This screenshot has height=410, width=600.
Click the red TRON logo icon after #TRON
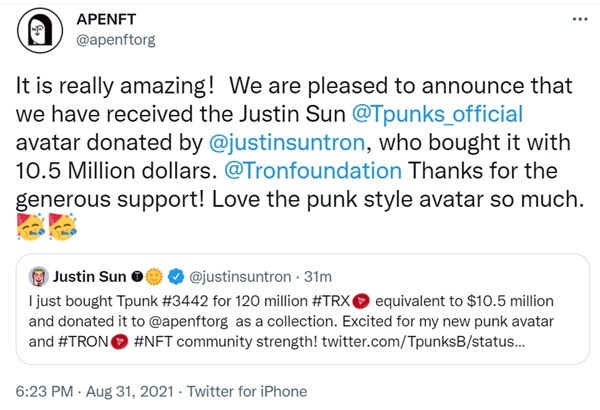[119, 342]
